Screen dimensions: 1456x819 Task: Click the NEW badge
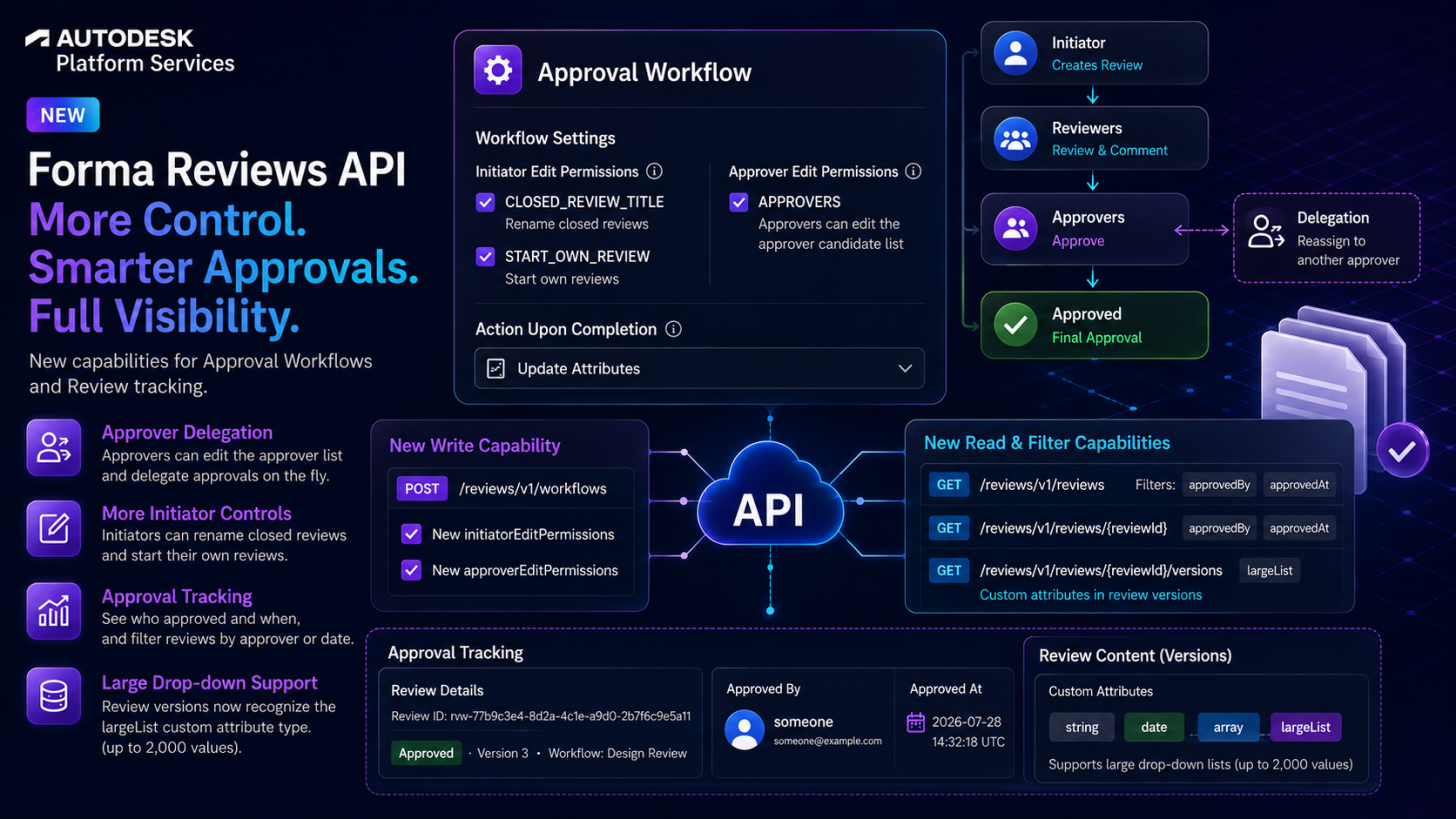click(63, 115)
